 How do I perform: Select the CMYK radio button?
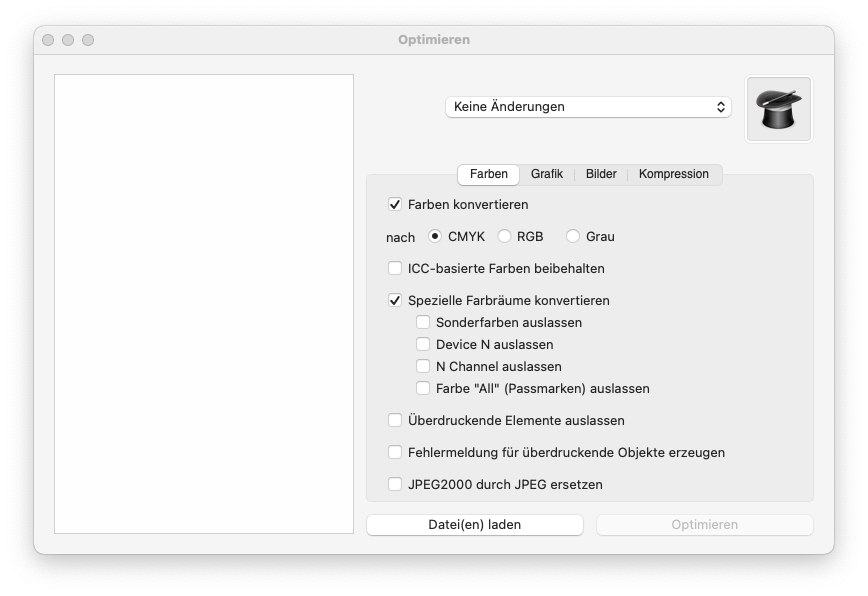[435, 236]
